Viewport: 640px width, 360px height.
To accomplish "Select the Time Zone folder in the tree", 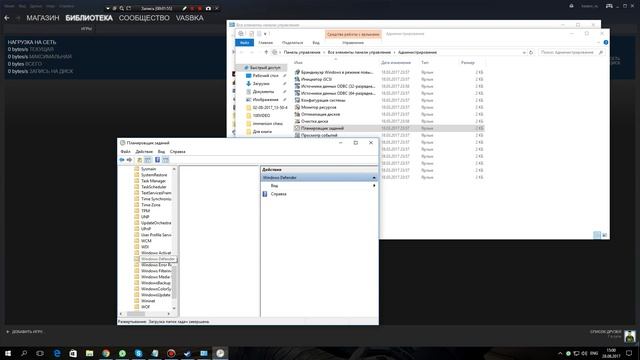I will pyautogui.click(x=151, y=205).
